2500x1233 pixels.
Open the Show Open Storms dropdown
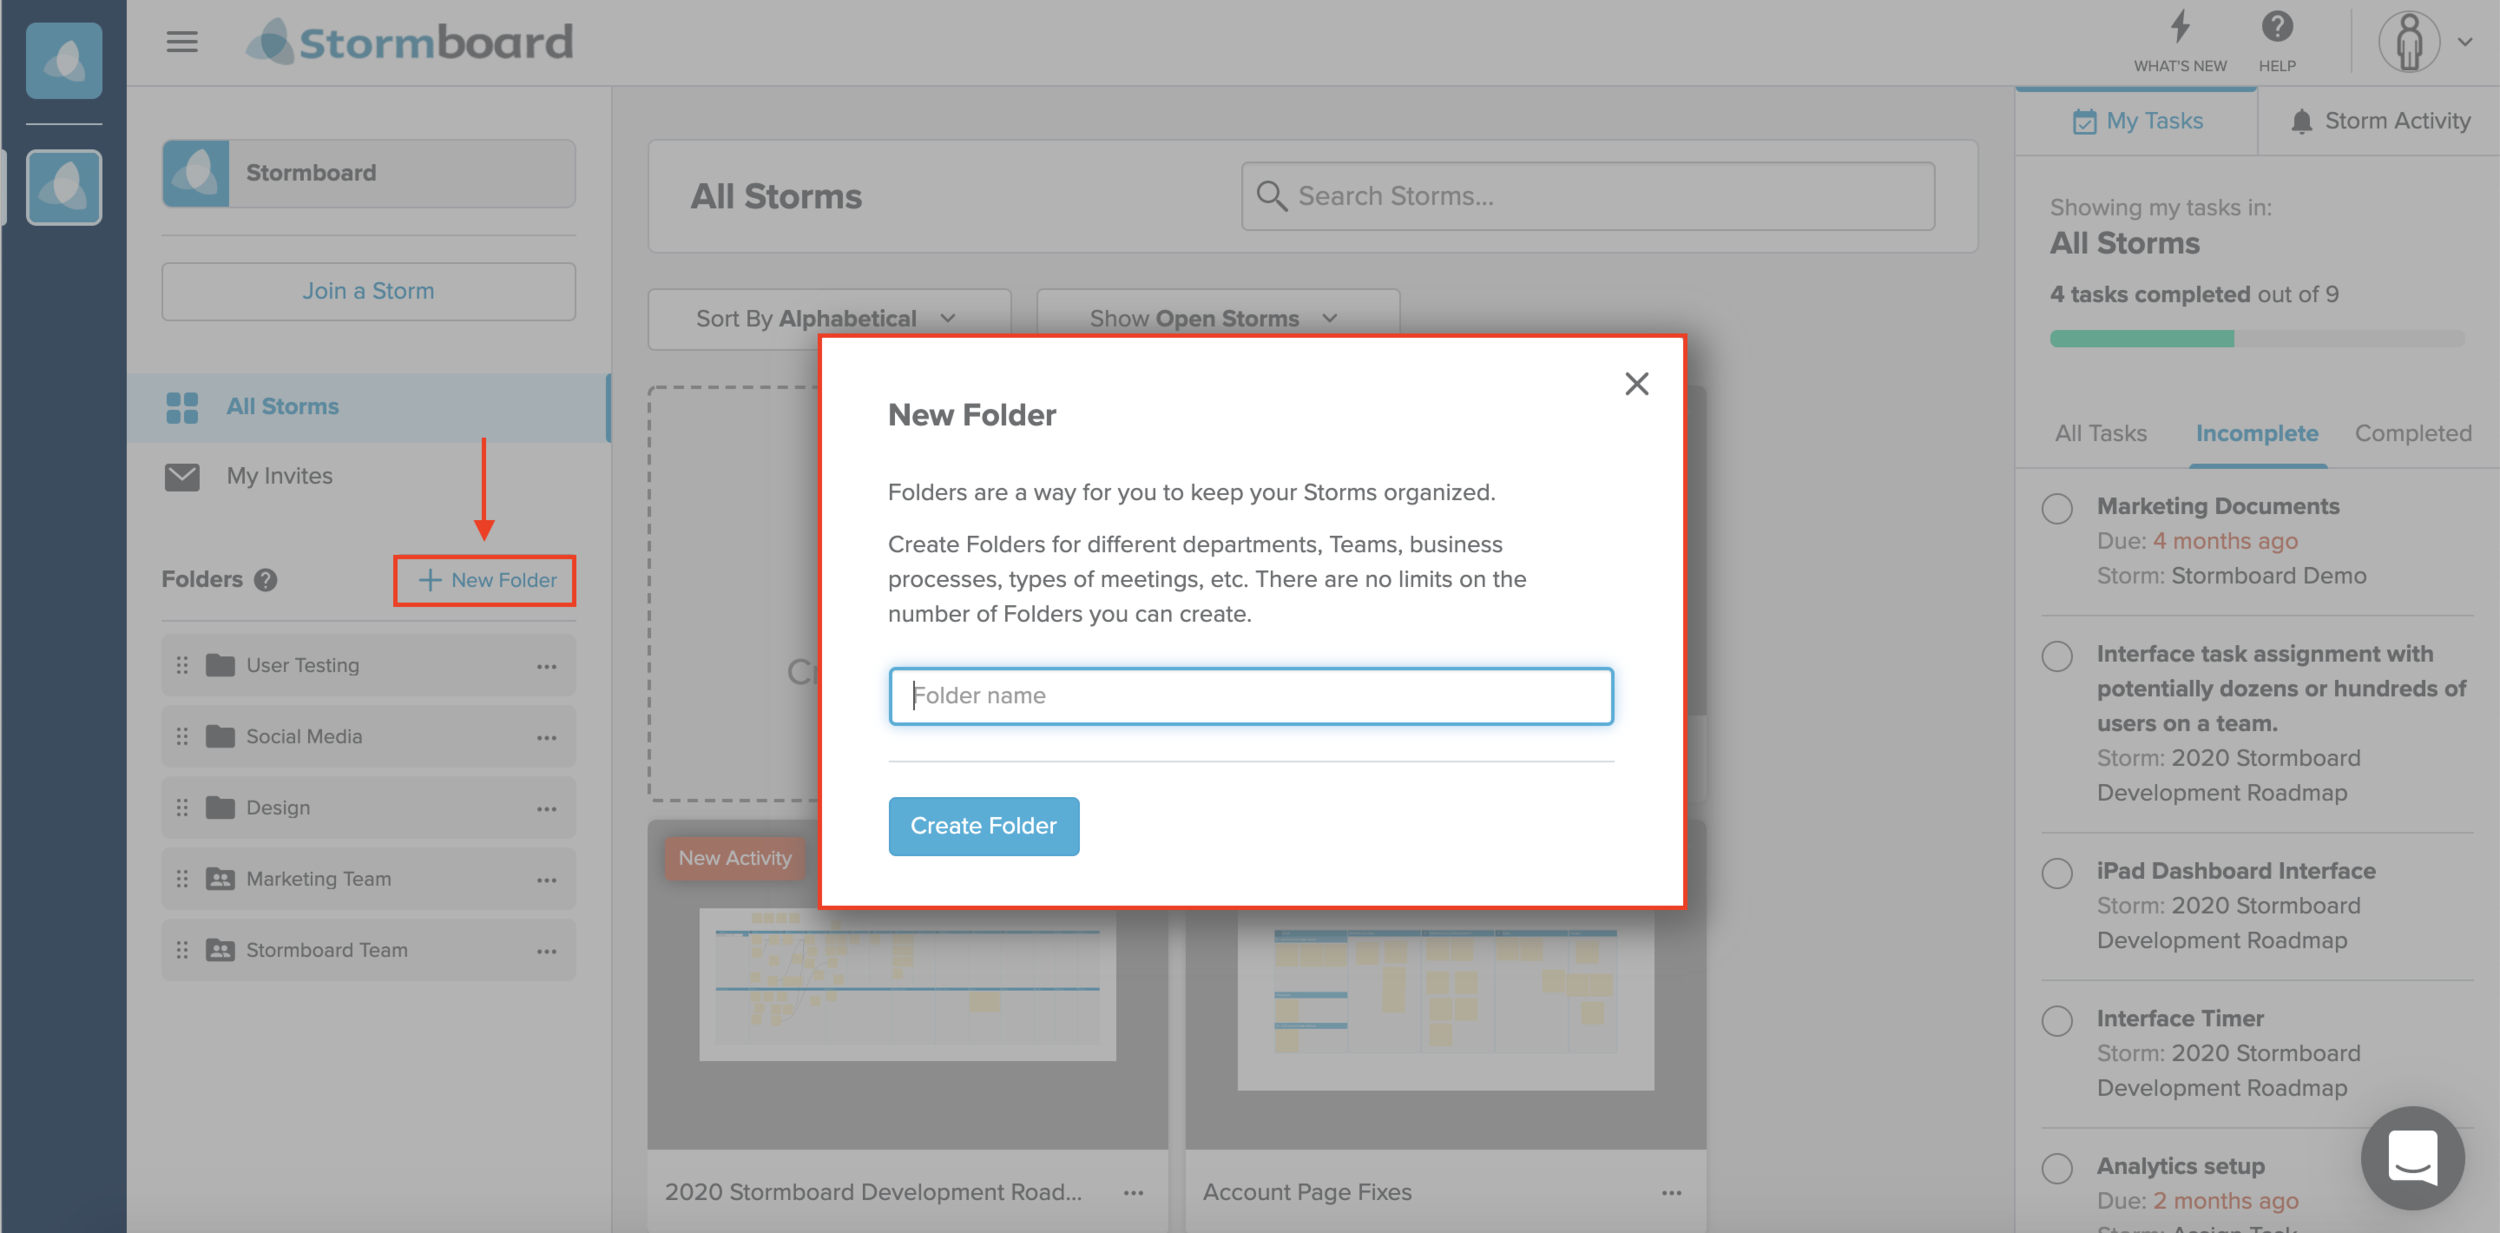(x=1218, y=319)
